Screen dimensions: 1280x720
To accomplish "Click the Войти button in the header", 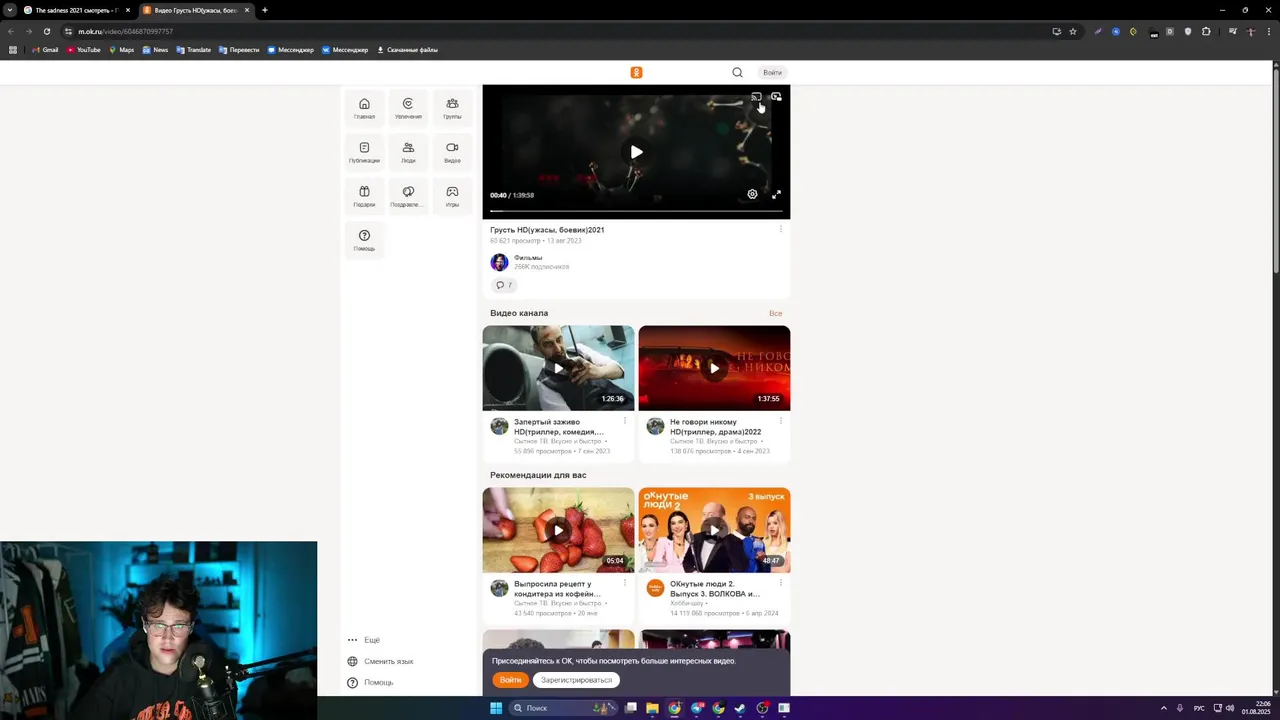I will 772,72.
